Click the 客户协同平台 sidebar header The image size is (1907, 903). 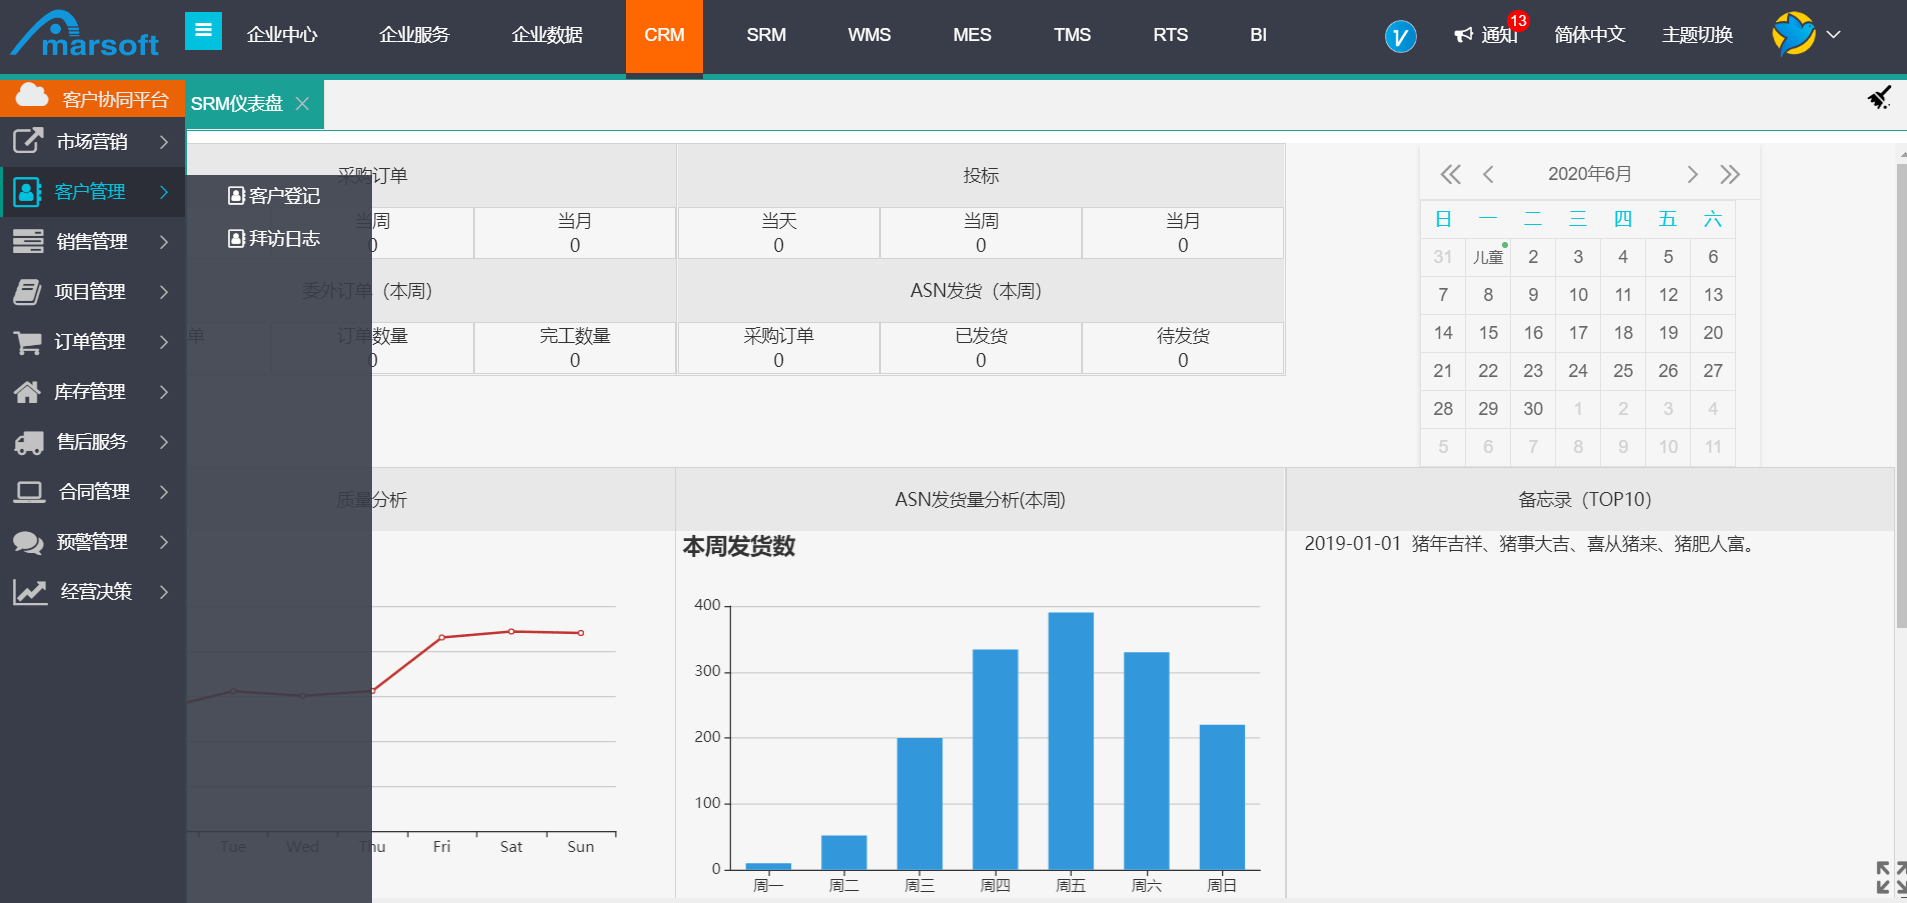92,99
